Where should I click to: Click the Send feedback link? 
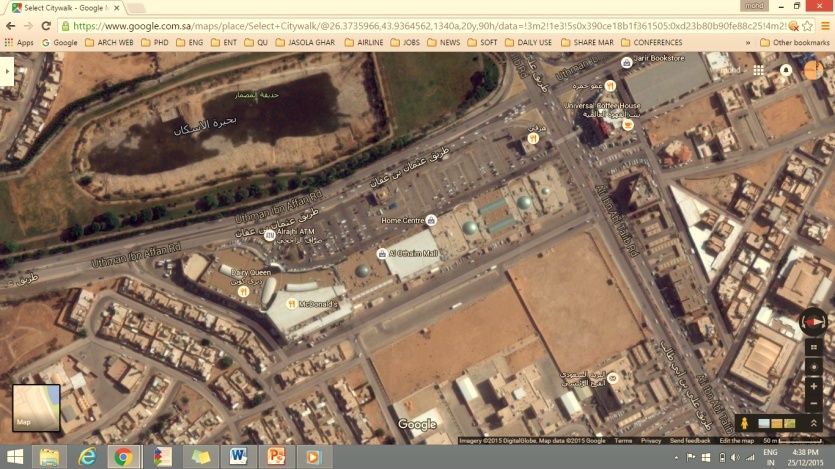coord(690,440)
